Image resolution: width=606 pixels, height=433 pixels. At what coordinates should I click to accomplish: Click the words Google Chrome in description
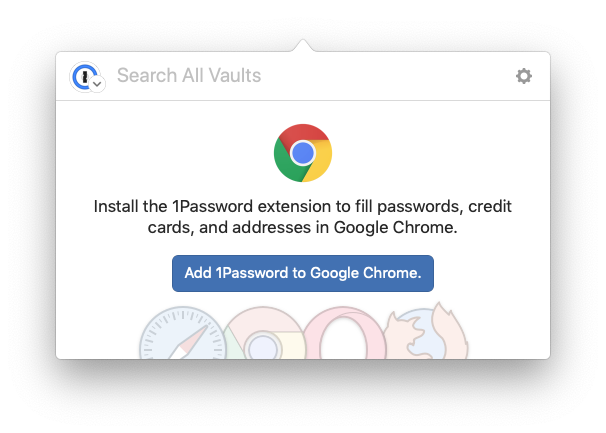point(395,227)
